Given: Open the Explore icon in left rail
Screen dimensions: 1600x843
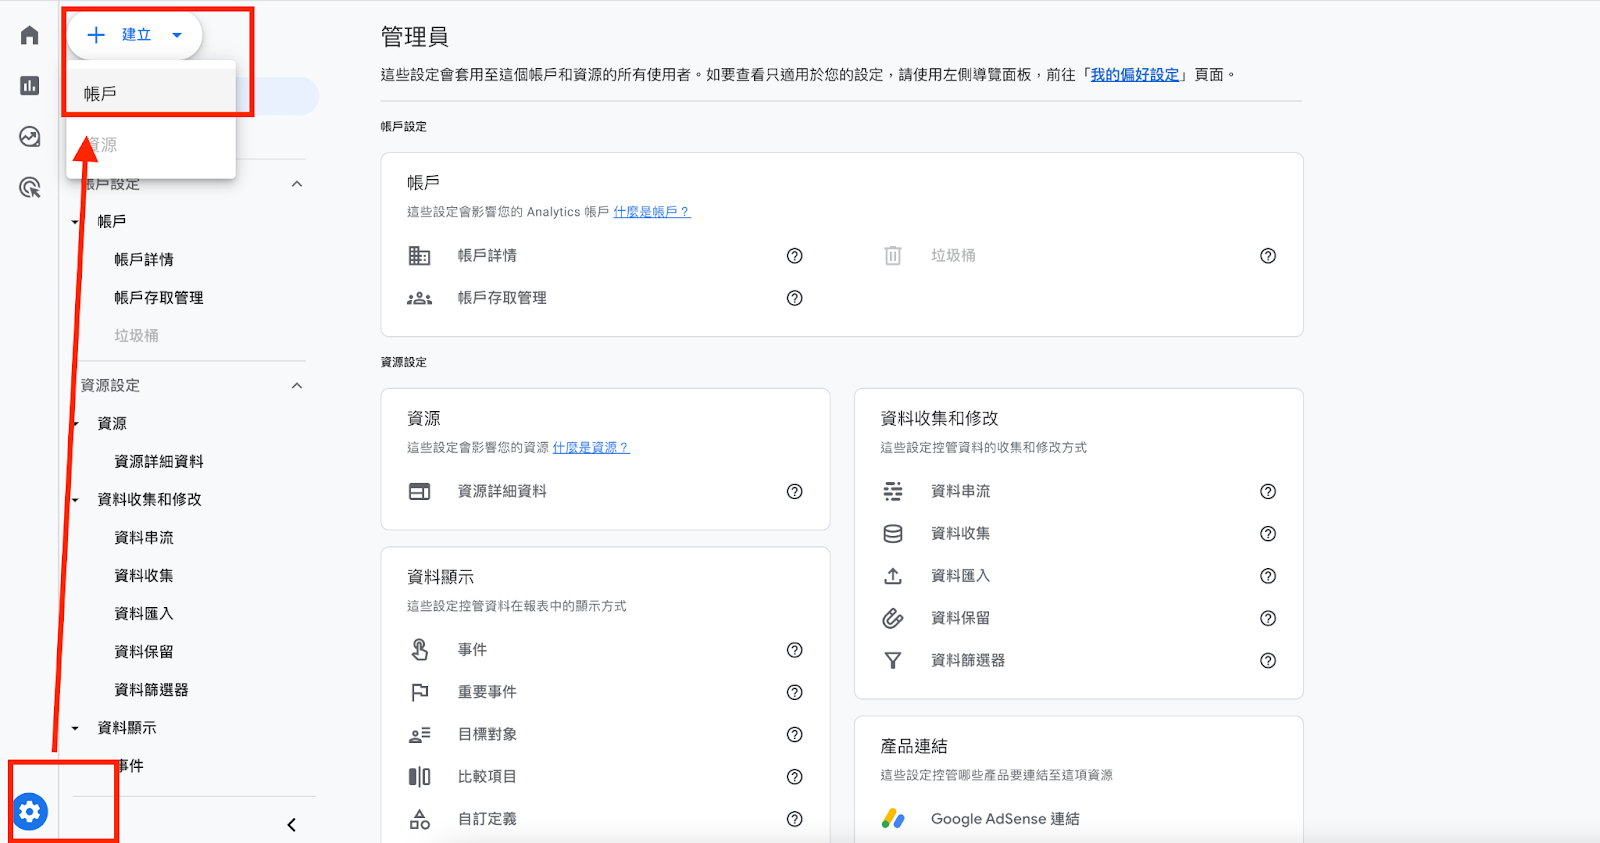Looking at the screenshot, I should point(30,137).
